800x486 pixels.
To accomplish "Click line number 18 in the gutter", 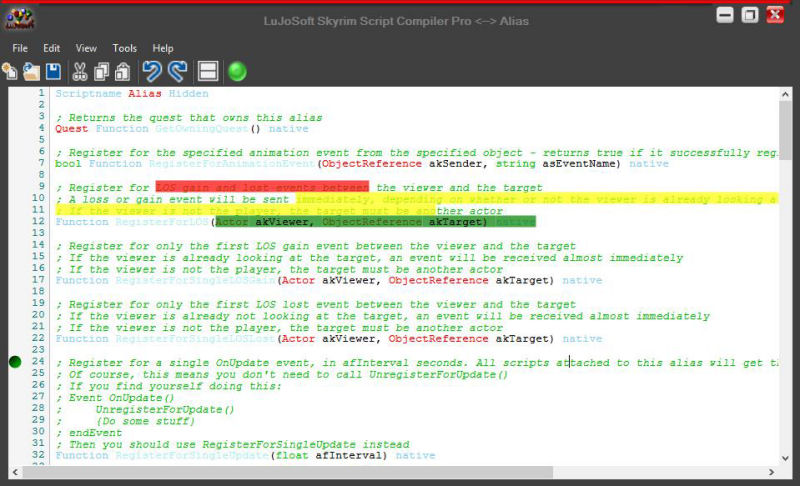I will click(38, 291).
